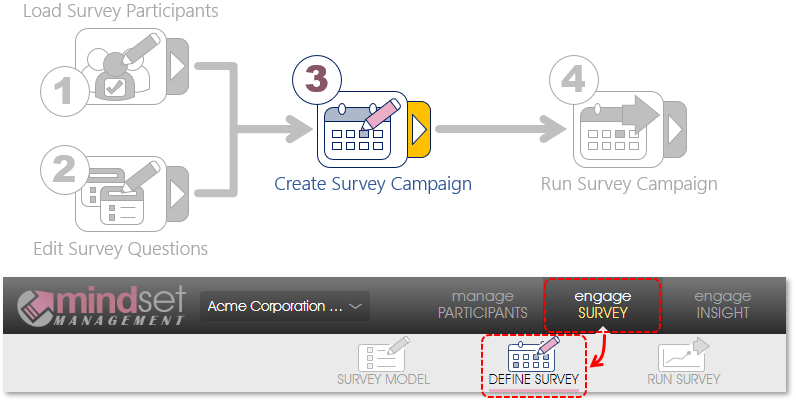
Task: Select the RUN SURVEY tab
Action: 684,361
